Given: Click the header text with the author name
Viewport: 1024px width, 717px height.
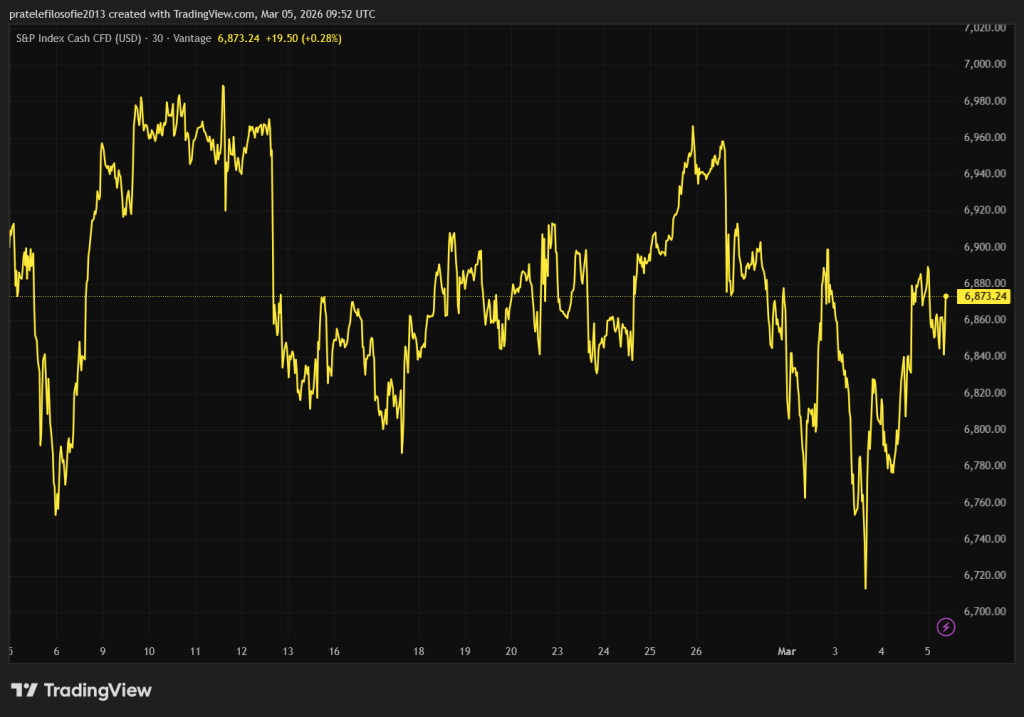Looking at the screenshot, I should pyautogui.click(x=192, y=14).
